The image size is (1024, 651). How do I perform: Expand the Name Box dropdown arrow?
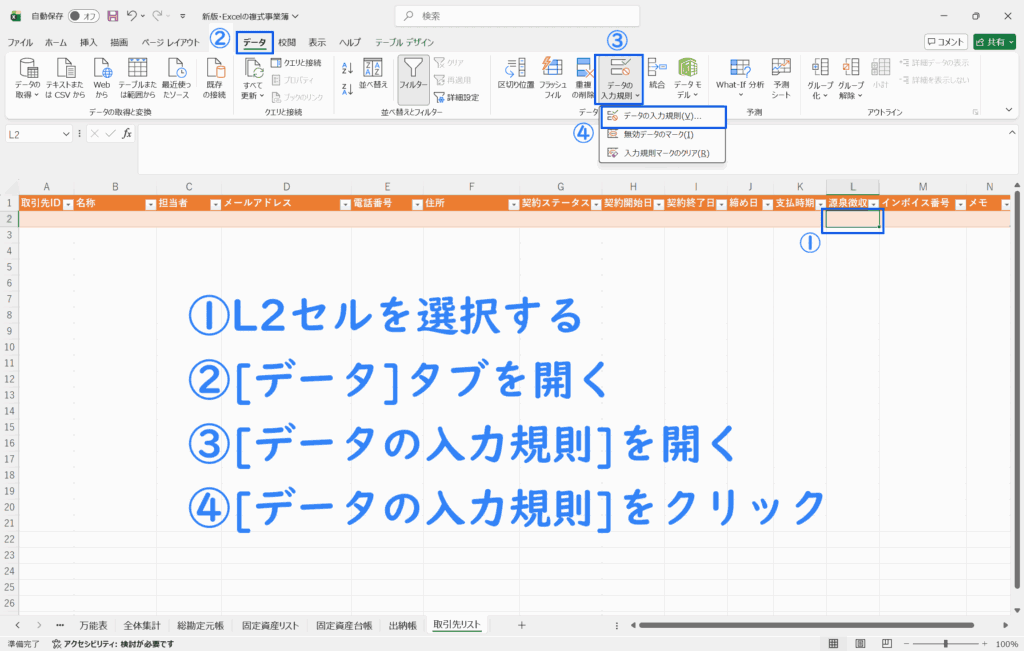(66, 133)
